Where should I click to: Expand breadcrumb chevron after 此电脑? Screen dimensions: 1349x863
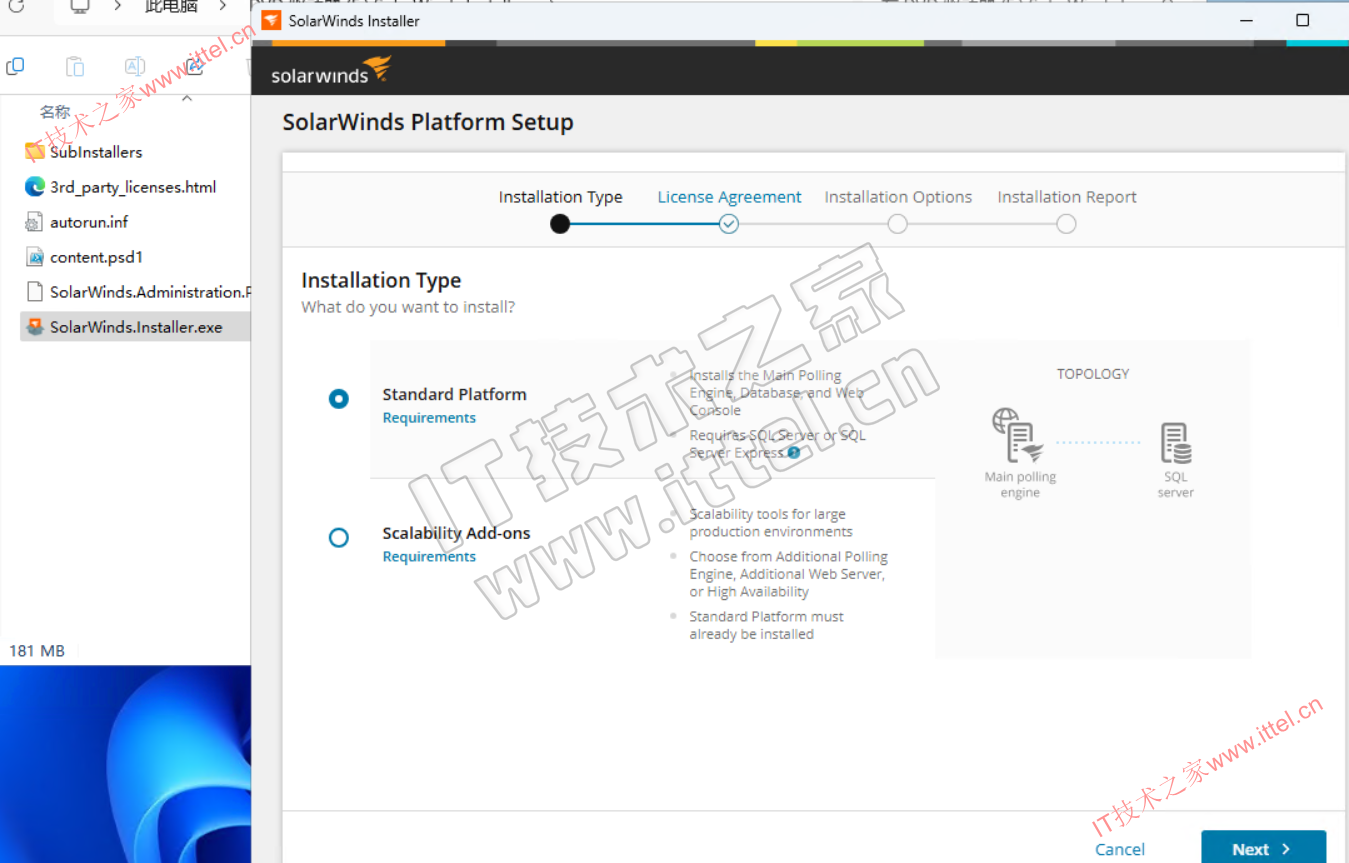223,7
